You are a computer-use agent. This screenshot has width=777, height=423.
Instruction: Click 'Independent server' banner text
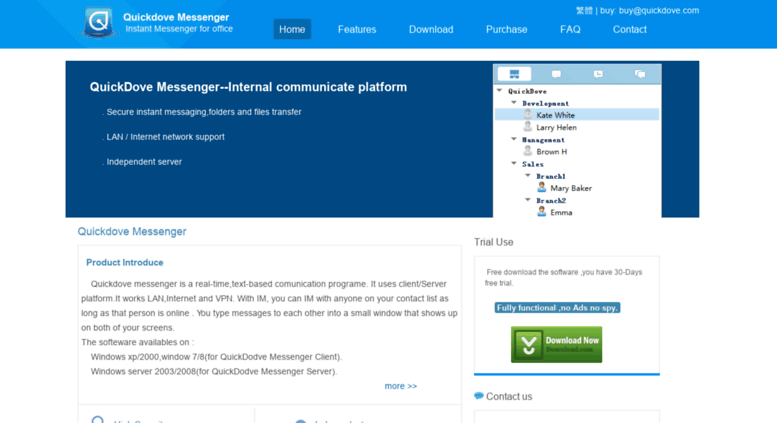[x=144, y=161]
